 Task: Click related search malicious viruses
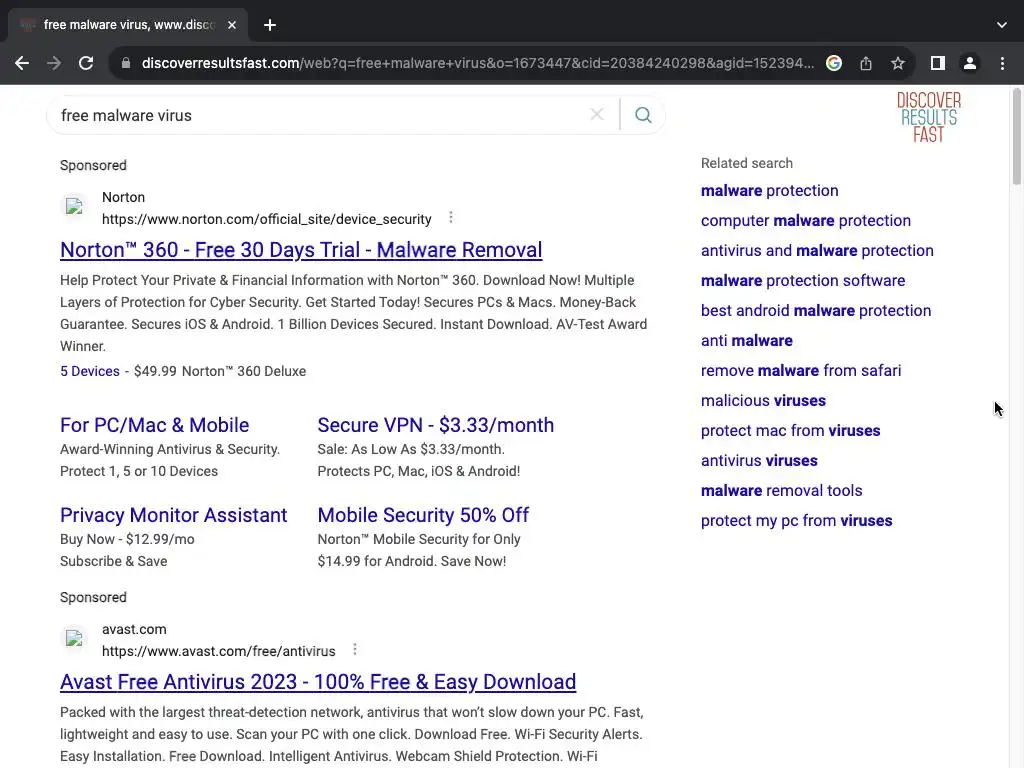763,401
